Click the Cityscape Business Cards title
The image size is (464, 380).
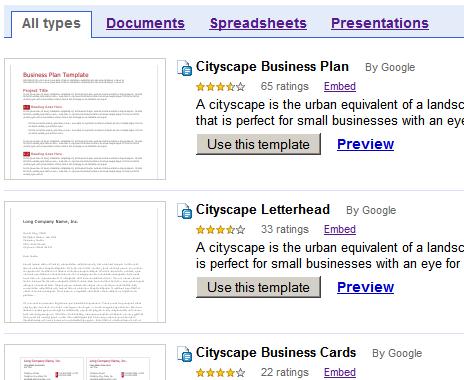coord(276,353)
